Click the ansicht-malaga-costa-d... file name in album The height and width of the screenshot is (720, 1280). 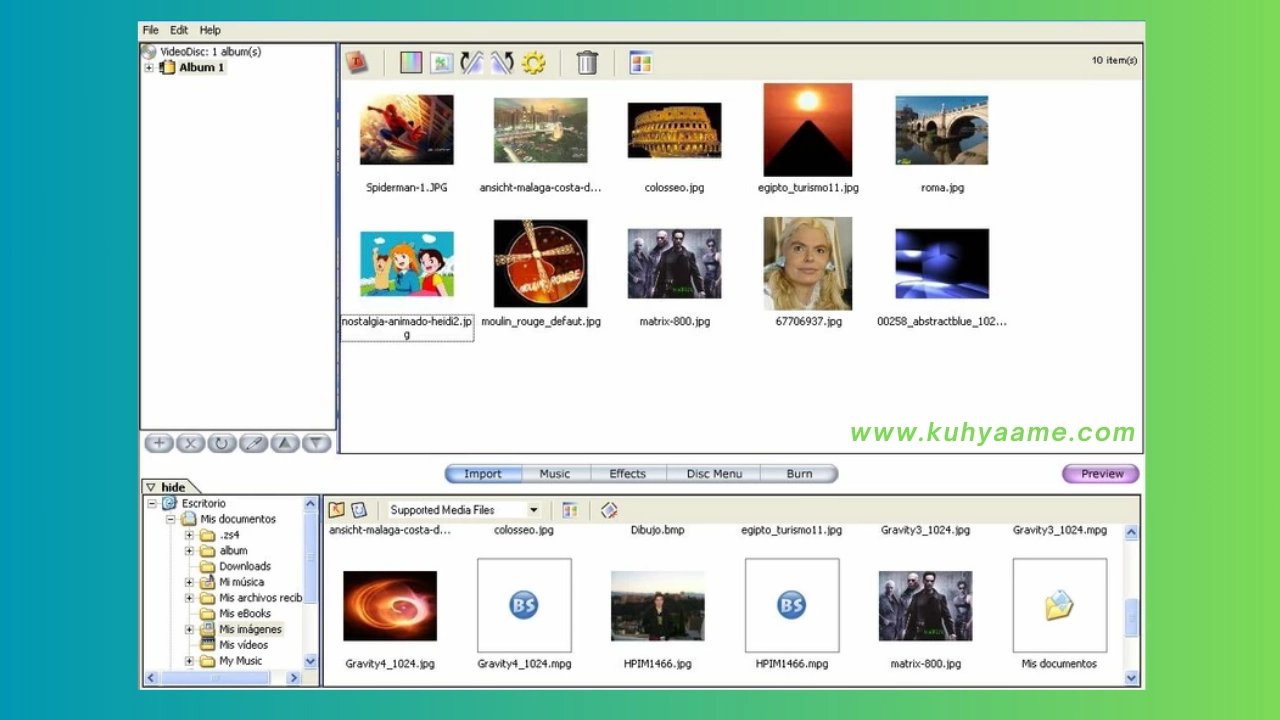[541, 187]
